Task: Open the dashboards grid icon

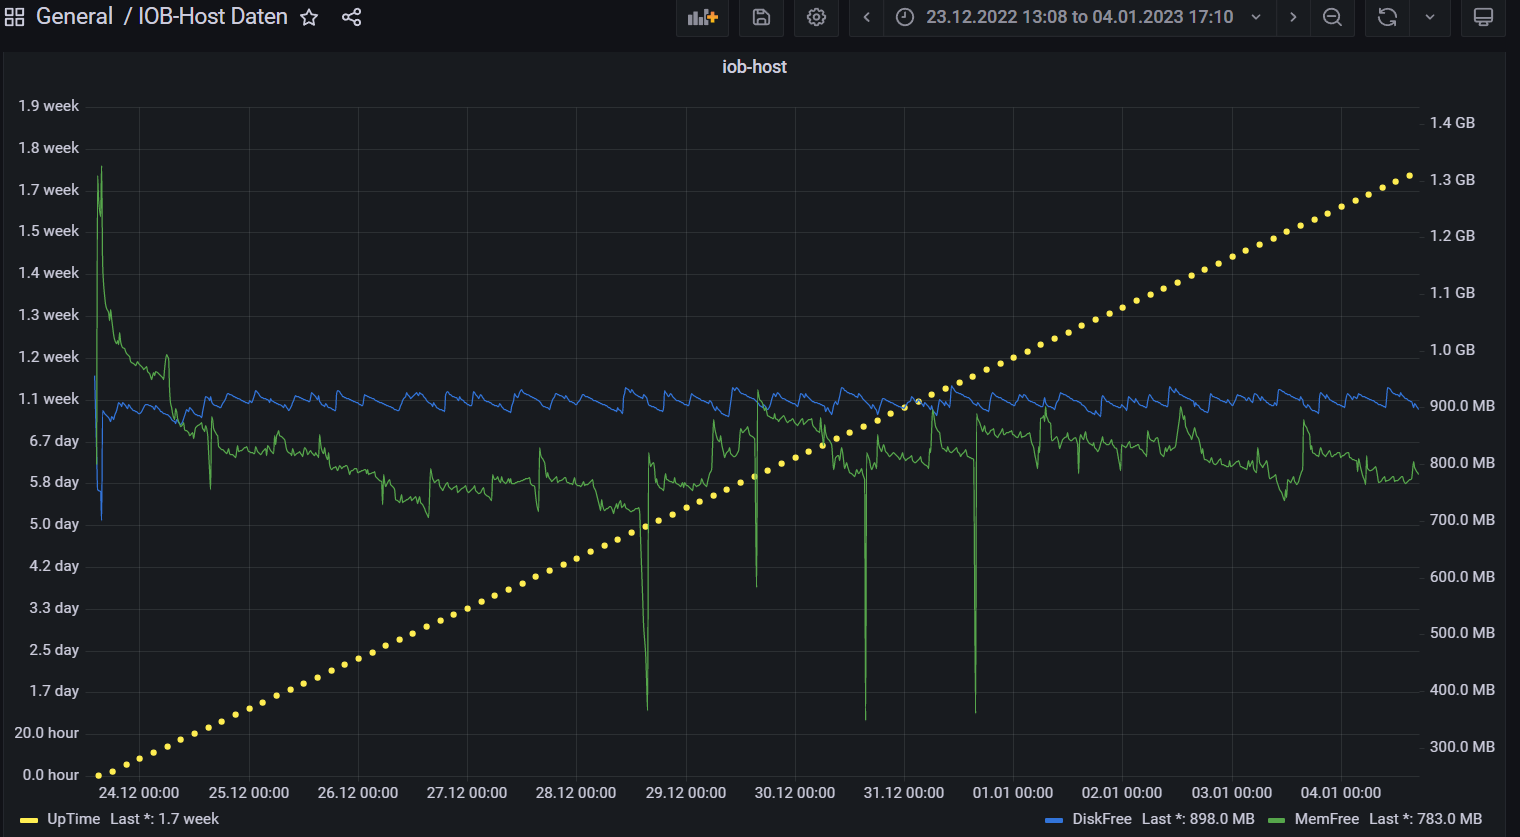Action: pos(15,17)
